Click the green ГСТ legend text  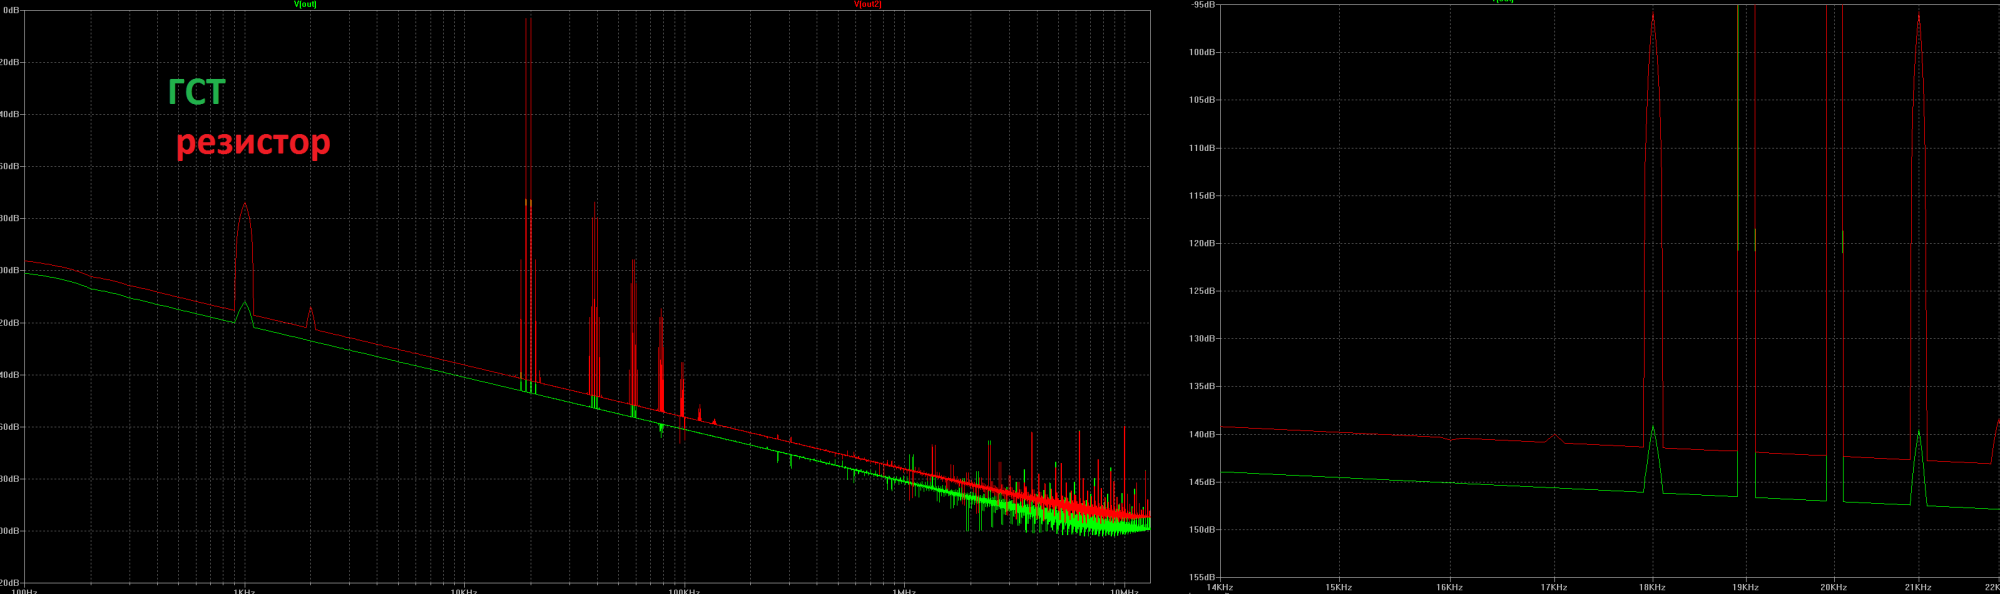(197, 92)
